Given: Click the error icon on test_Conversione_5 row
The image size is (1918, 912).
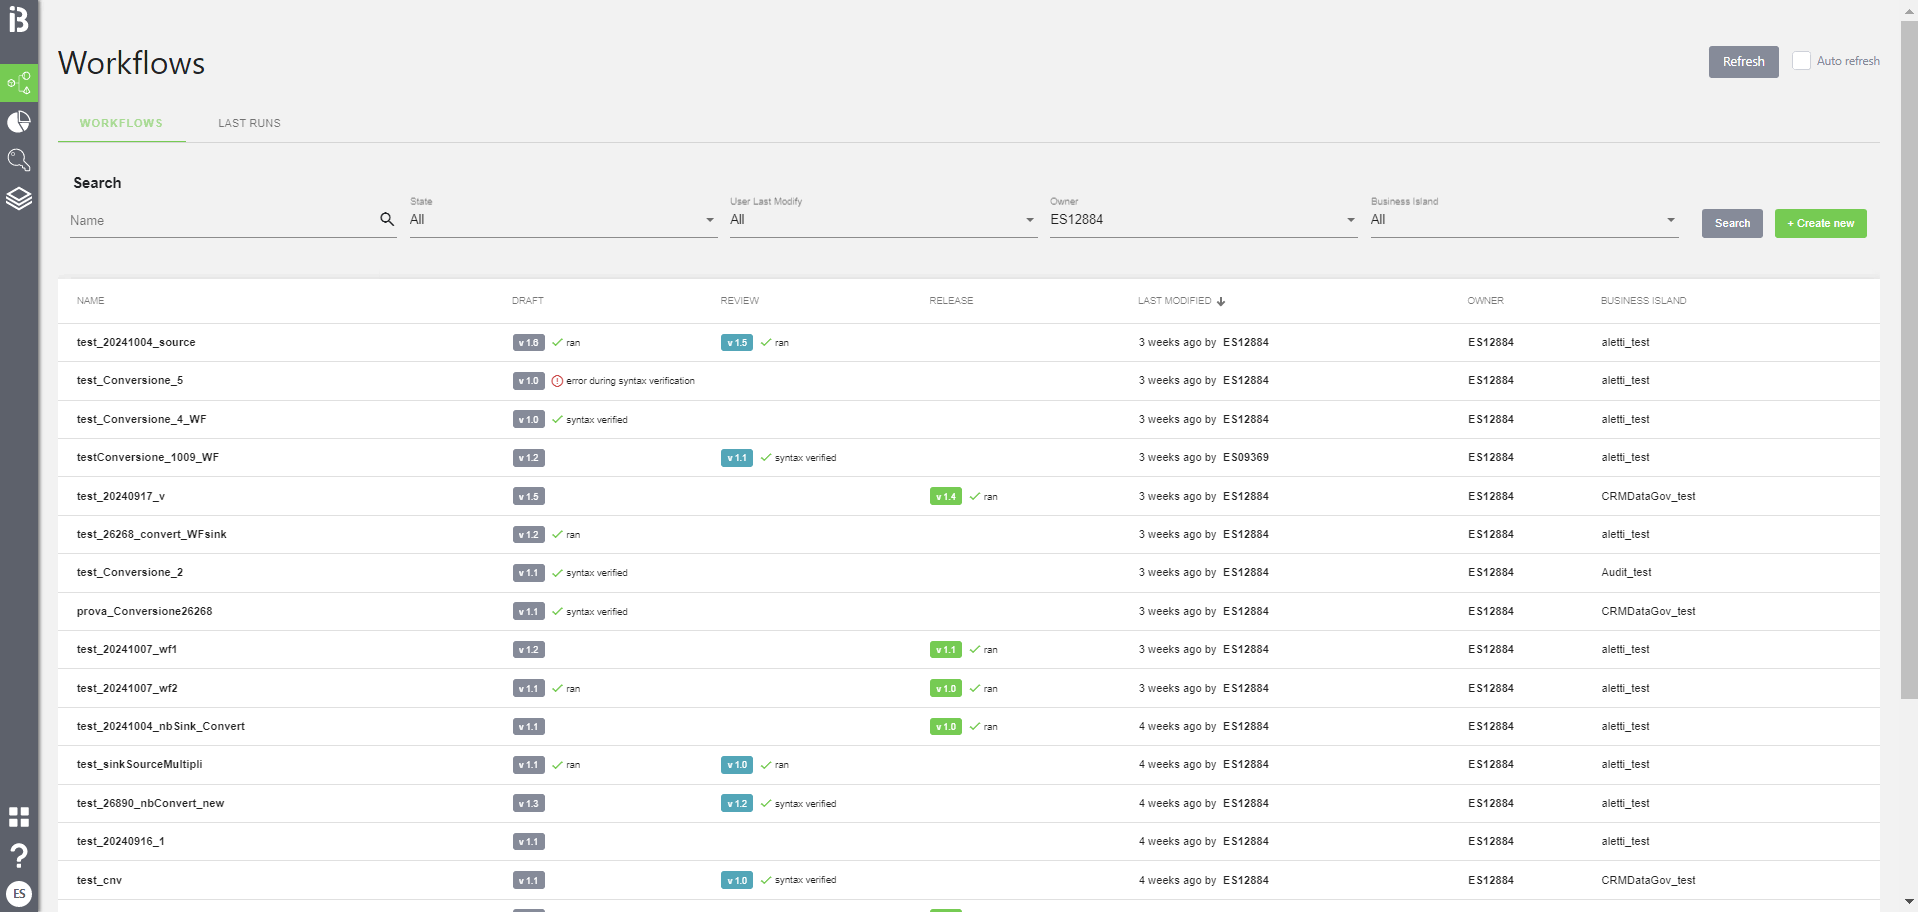Looking at the screenshot, I should 558,381.
